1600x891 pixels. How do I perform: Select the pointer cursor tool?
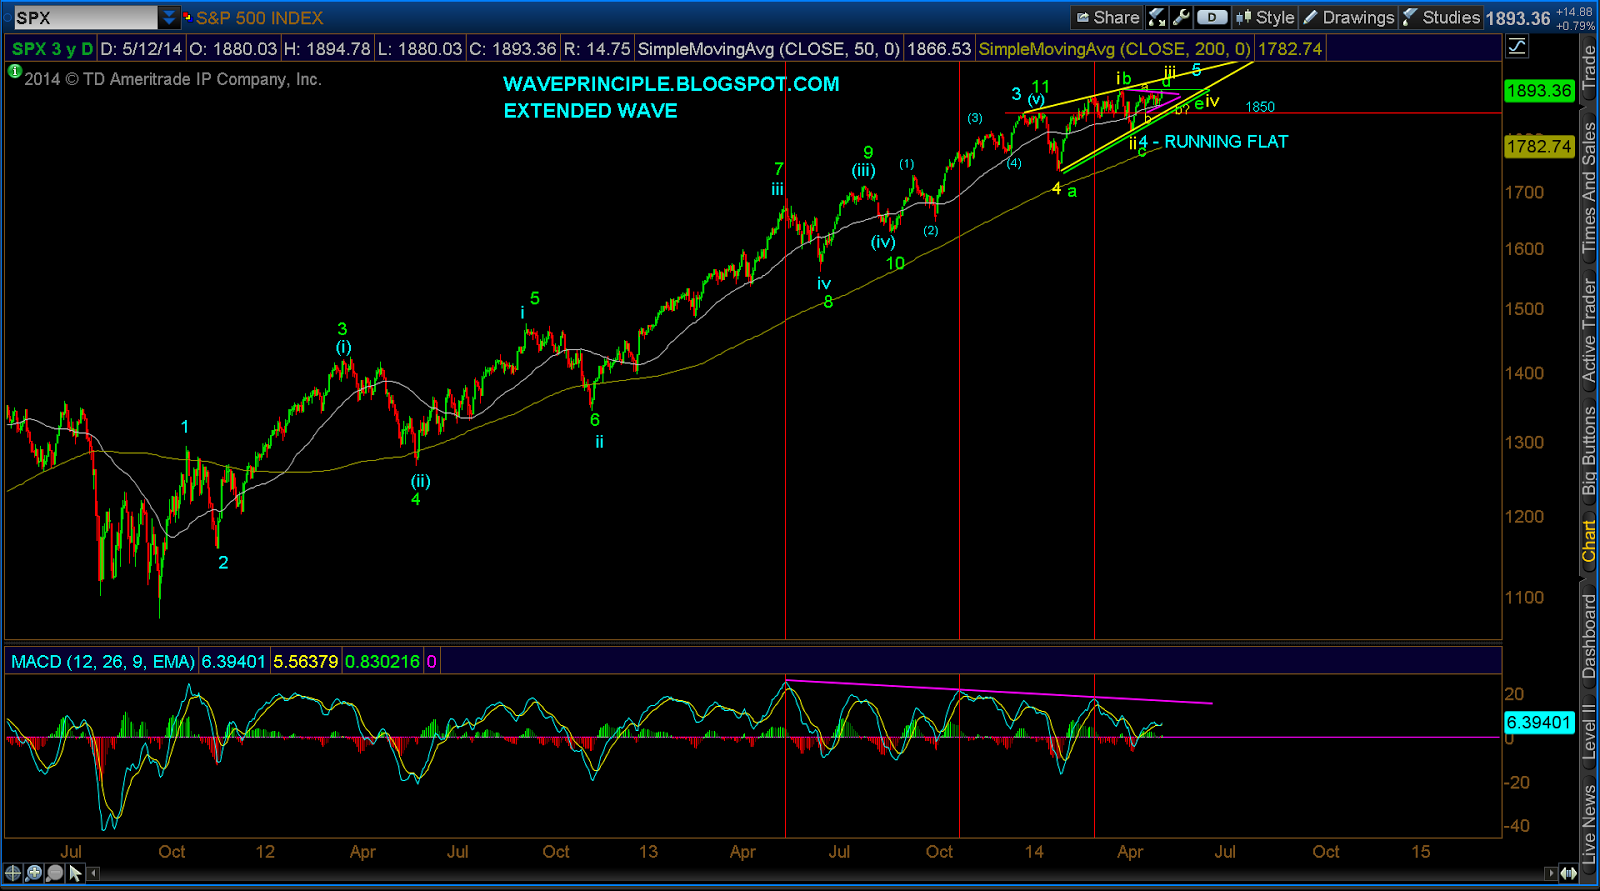(x=75, y=873)
